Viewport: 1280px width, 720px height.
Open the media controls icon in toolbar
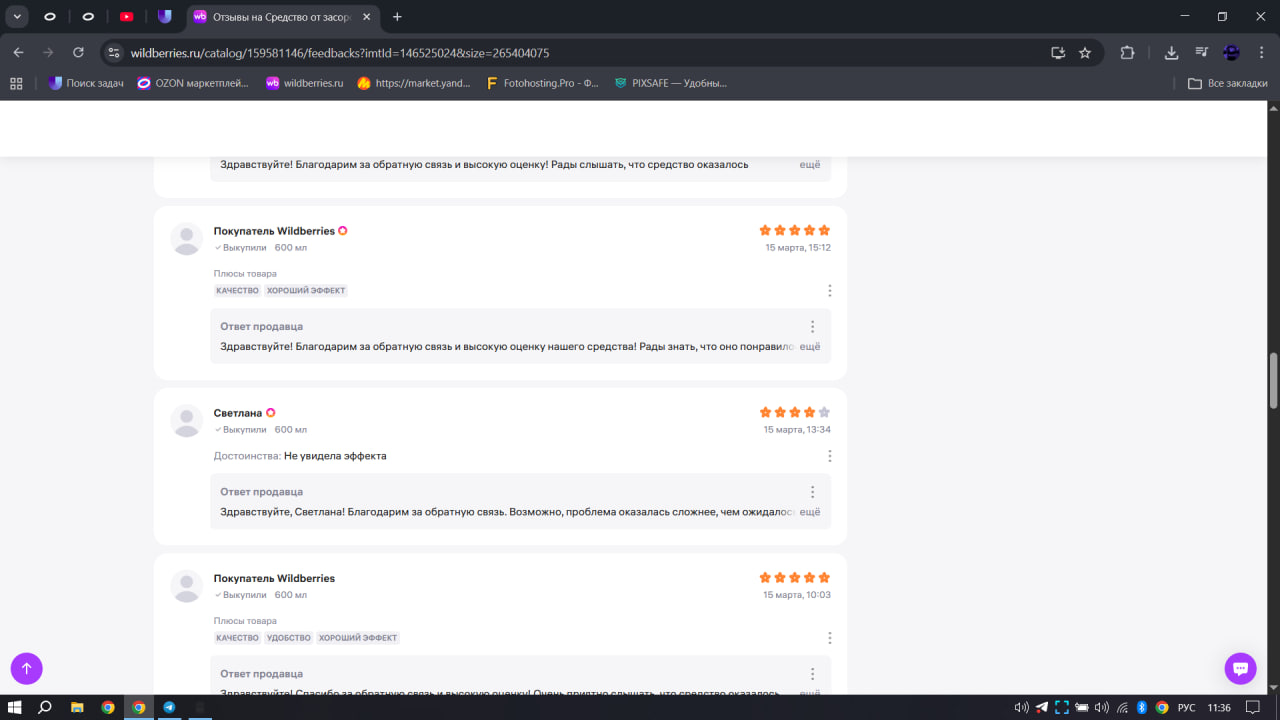[x=1202, y=53]
